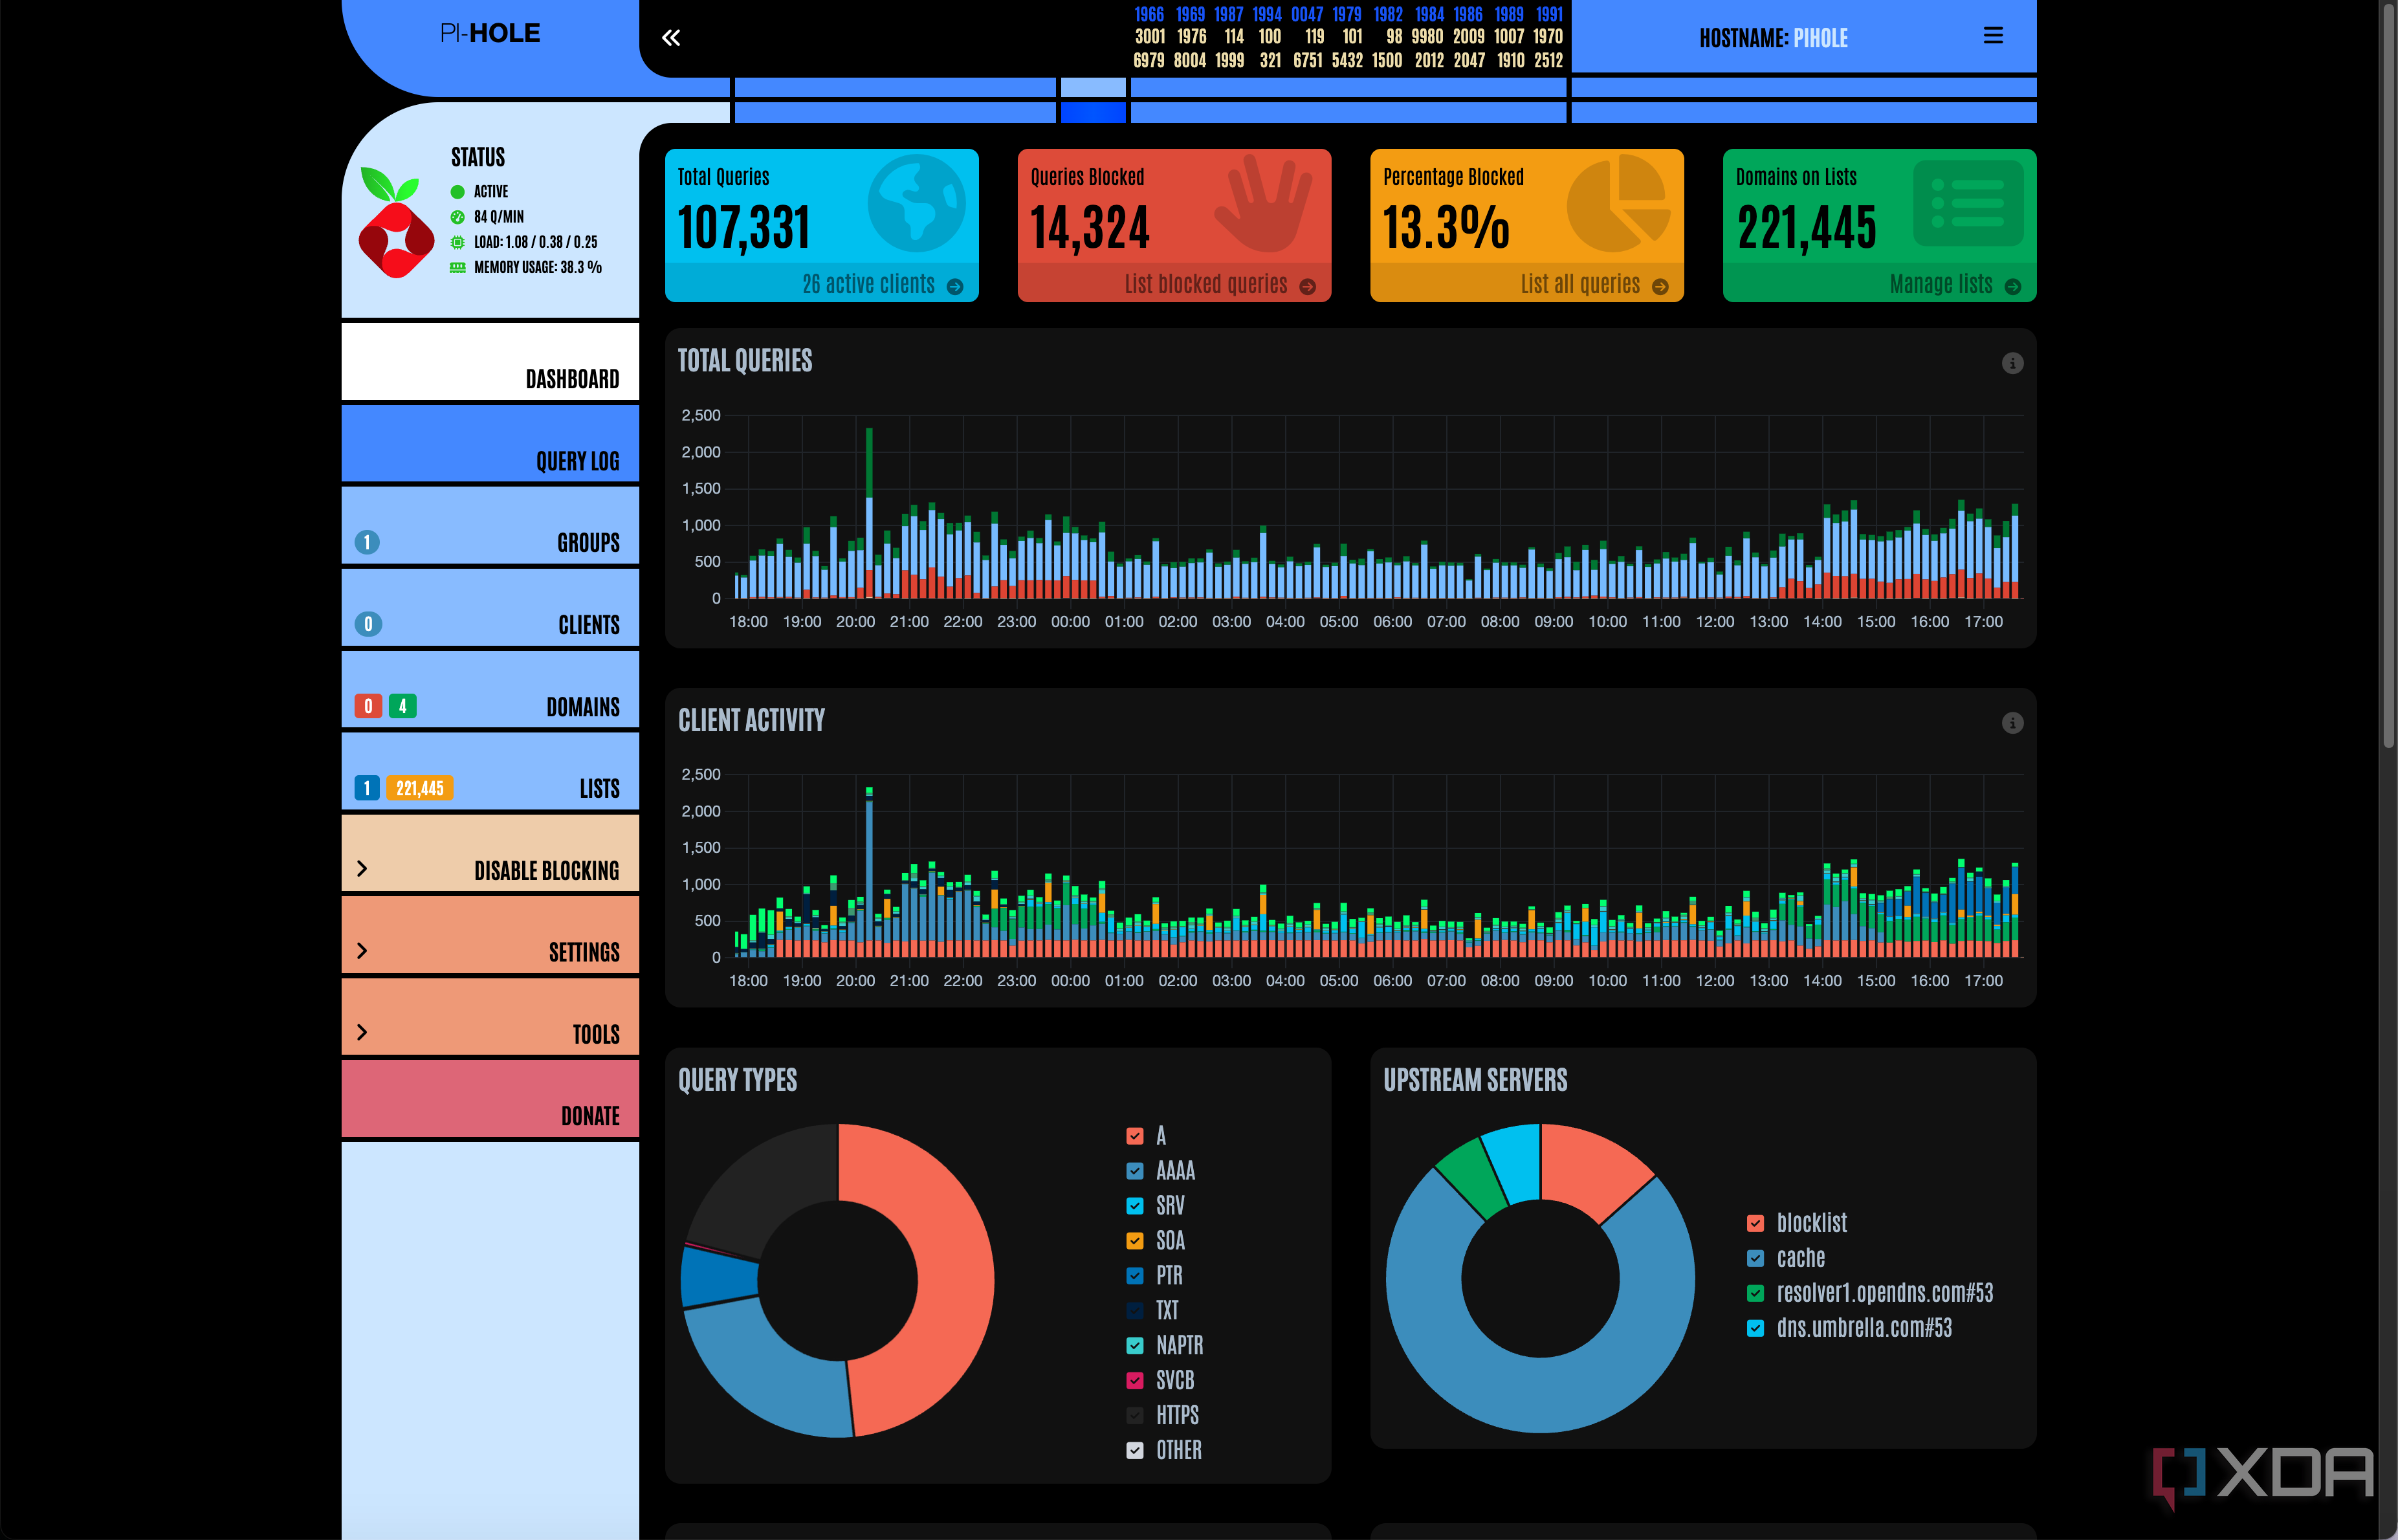
Task: Open the hamburger menu beside hostname
Action: click(x=1993, y=36)
